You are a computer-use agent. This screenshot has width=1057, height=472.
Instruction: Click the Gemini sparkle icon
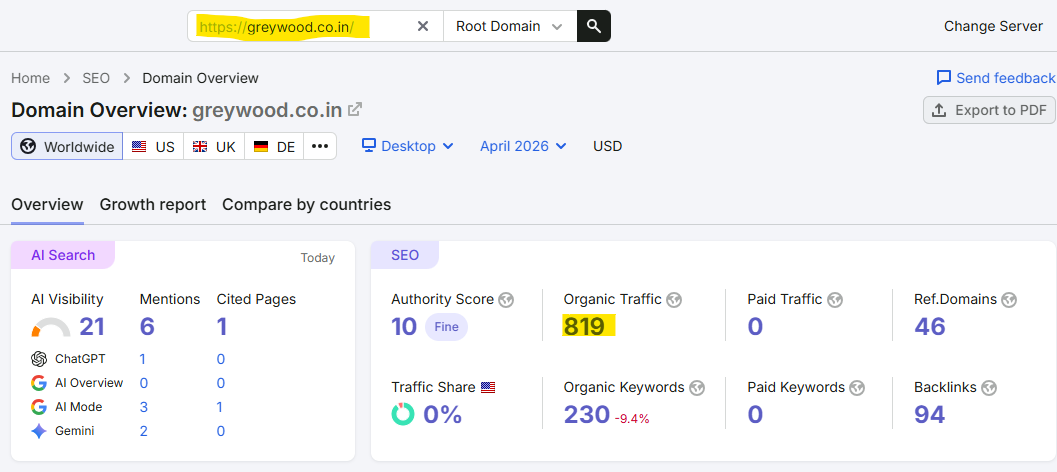[x=39, y=431]
